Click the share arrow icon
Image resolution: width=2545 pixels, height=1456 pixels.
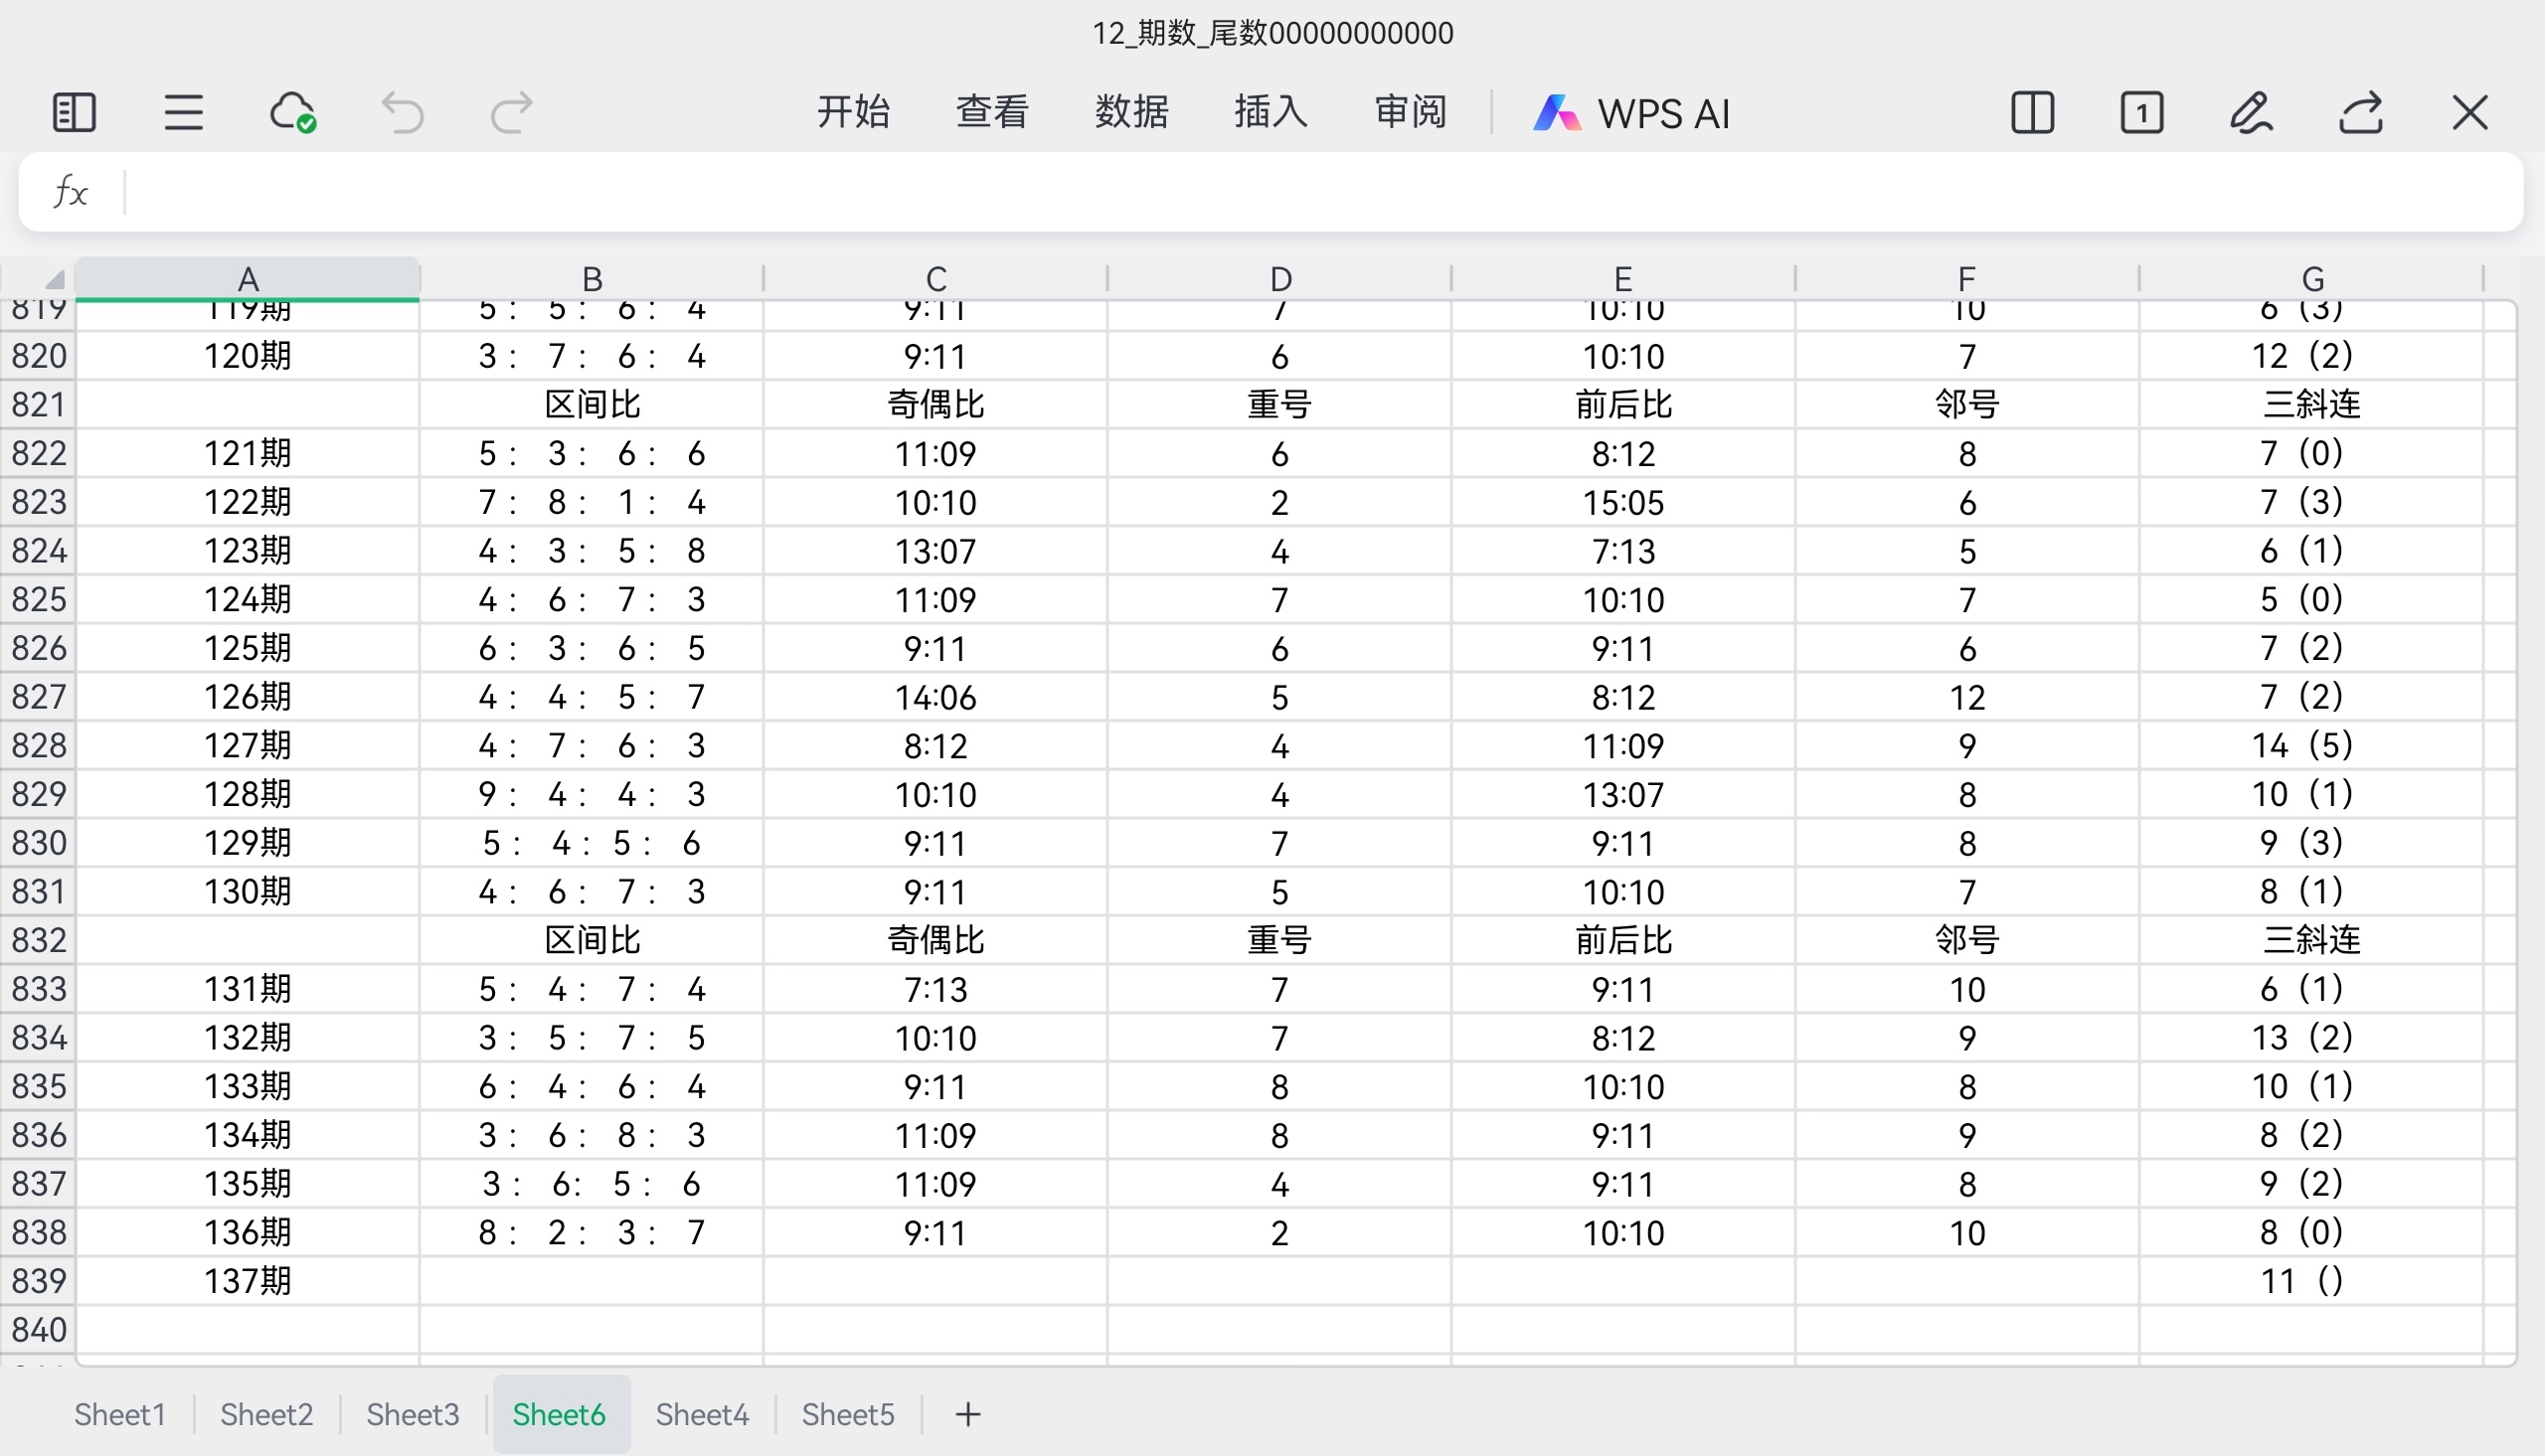(2360, 112)
